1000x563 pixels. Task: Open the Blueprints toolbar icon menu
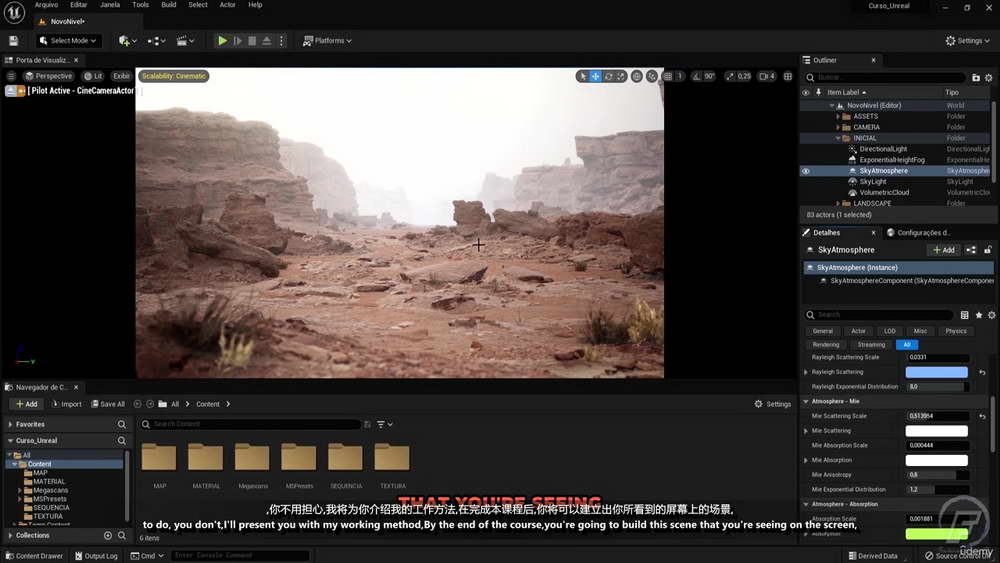pyautogui.click(x=156, y=41)
